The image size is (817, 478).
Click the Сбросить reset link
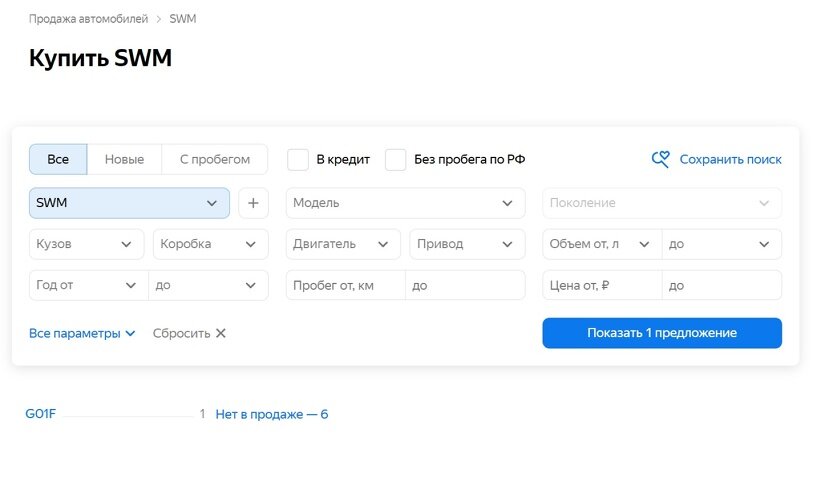click(181, 333)
